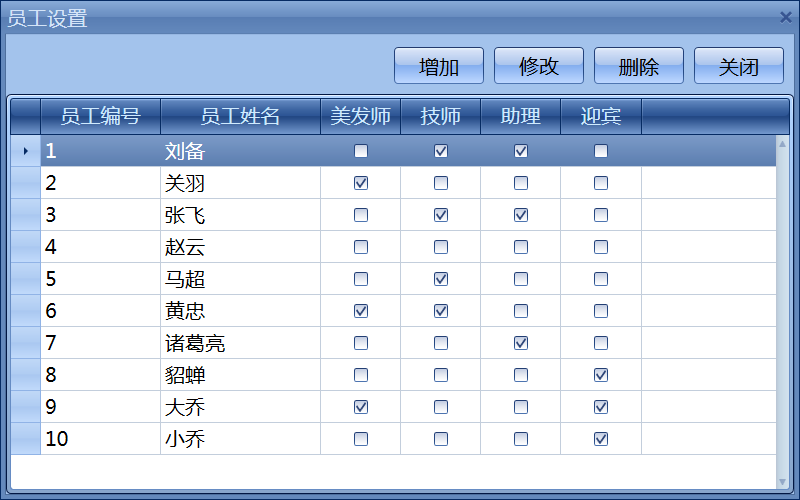Uncheck 美发师 checkbox for 黄忠
The height and width of the screenshot is (500, 800).
pos(361,311)
